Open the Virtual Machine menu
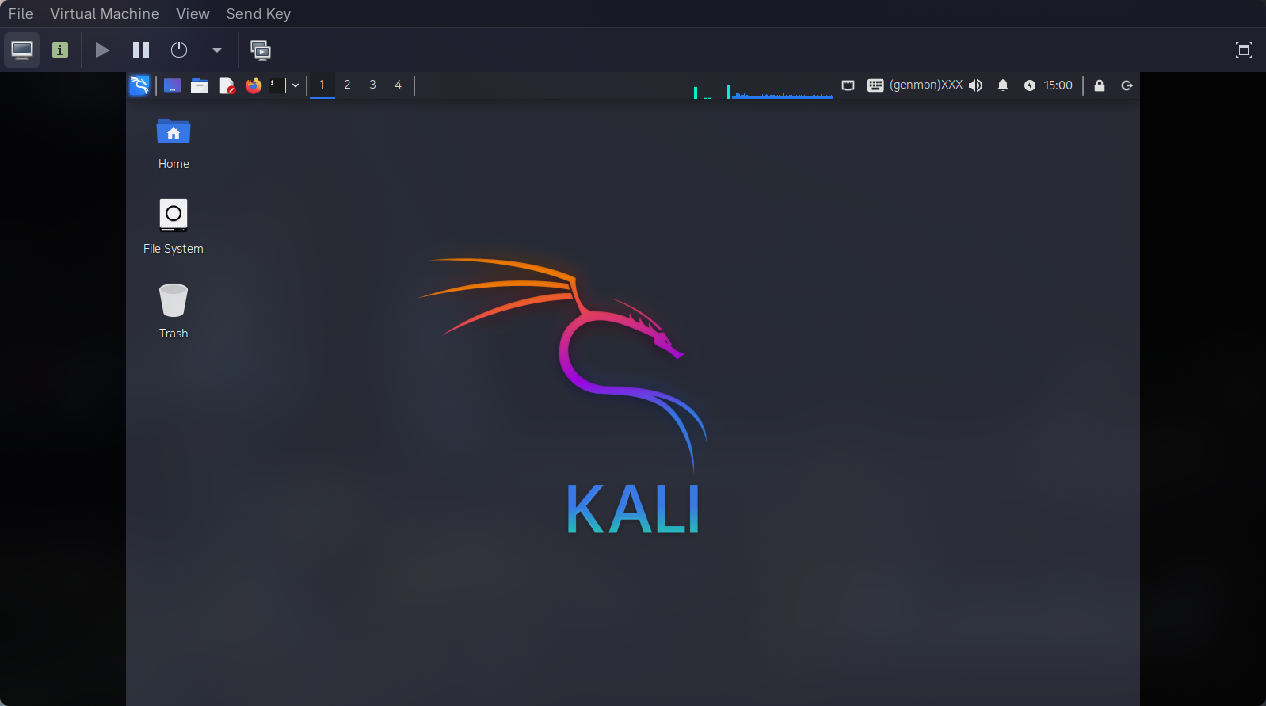1266x706 pixels. (104, 13)
